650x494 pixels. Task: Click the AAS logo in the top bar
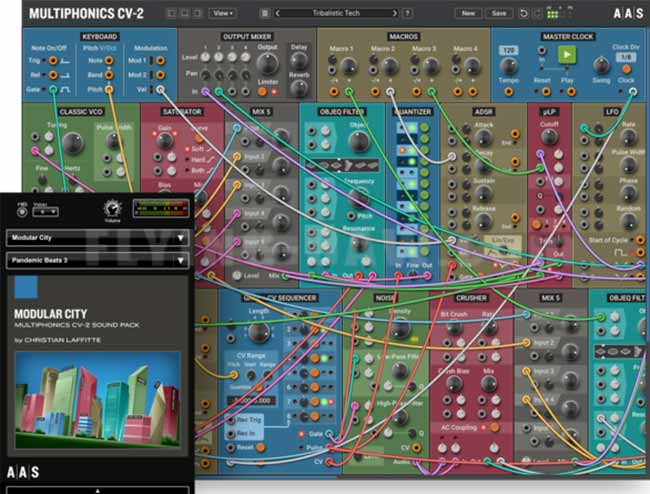(x=628, y=13)
